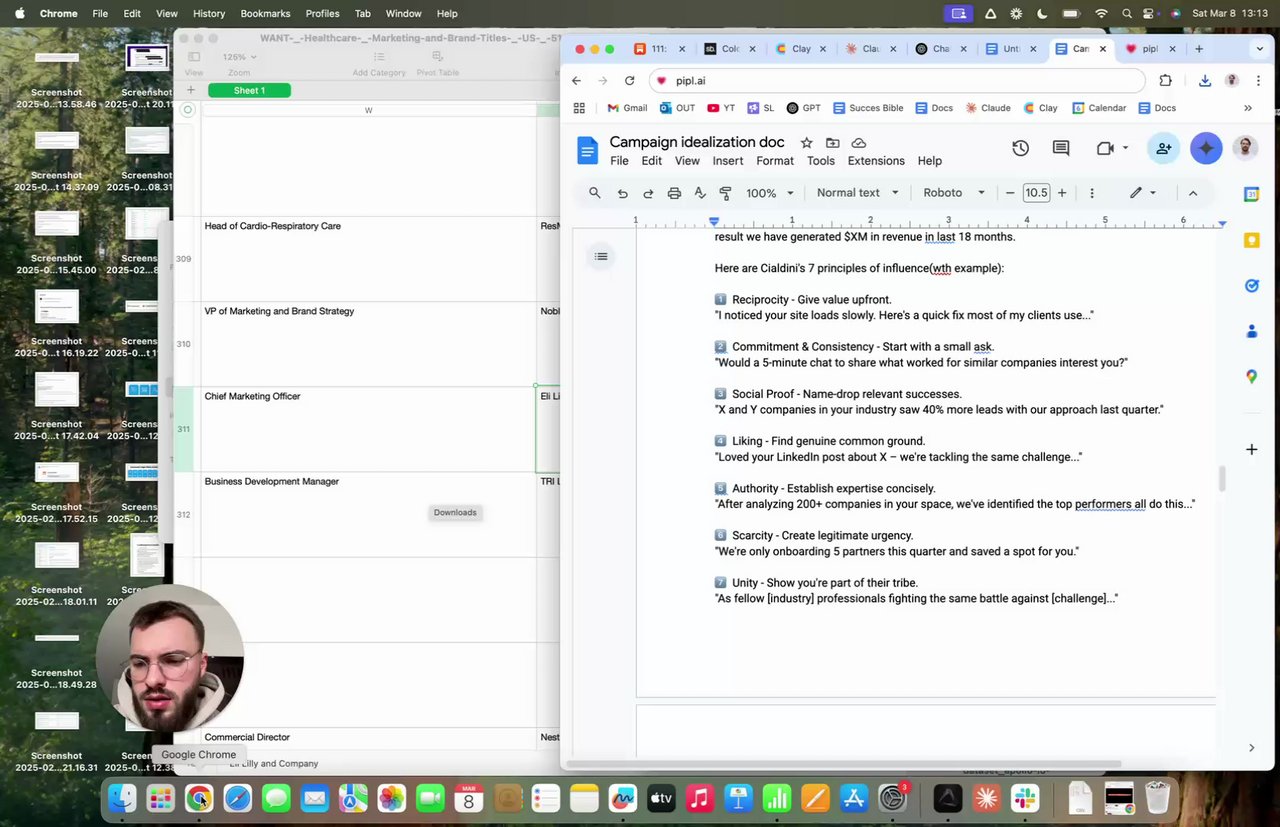Screen dimensions: 1280x827
Task: Get add-ons with plus icon in side panel
Action: [x=1251, y=450]
